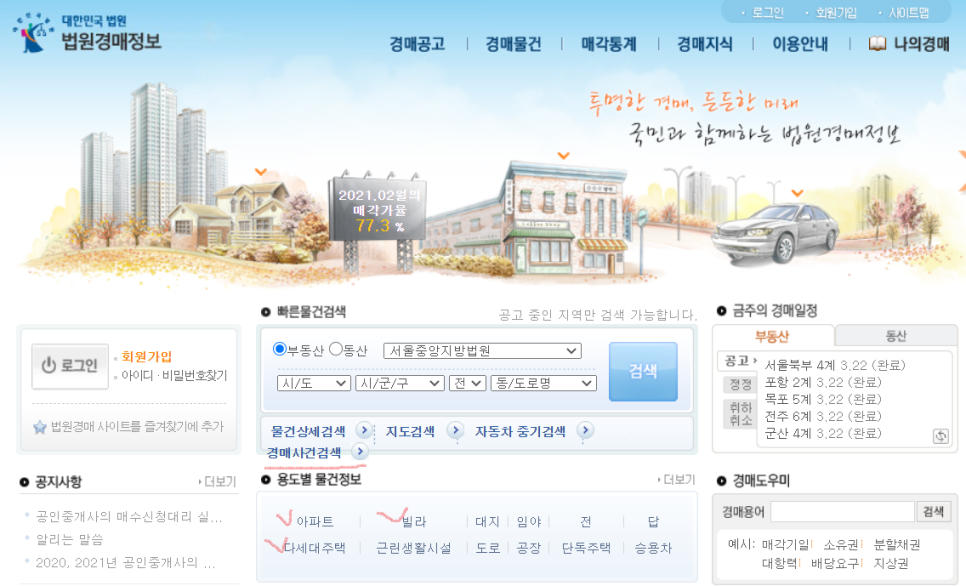Open the 서울중앙지방법원 court dropdown

pyautogui.click(x=482, y=350)
